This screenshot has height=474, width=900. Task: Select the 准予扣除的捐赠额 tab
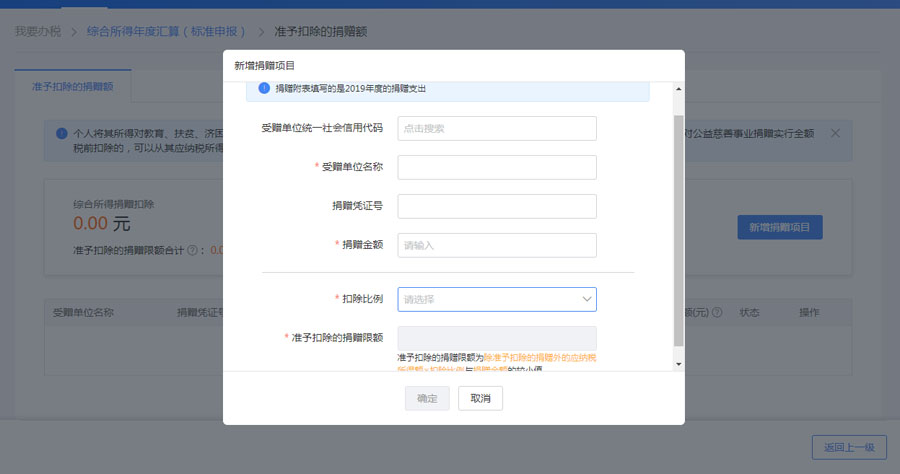click(x=73, y=87)
